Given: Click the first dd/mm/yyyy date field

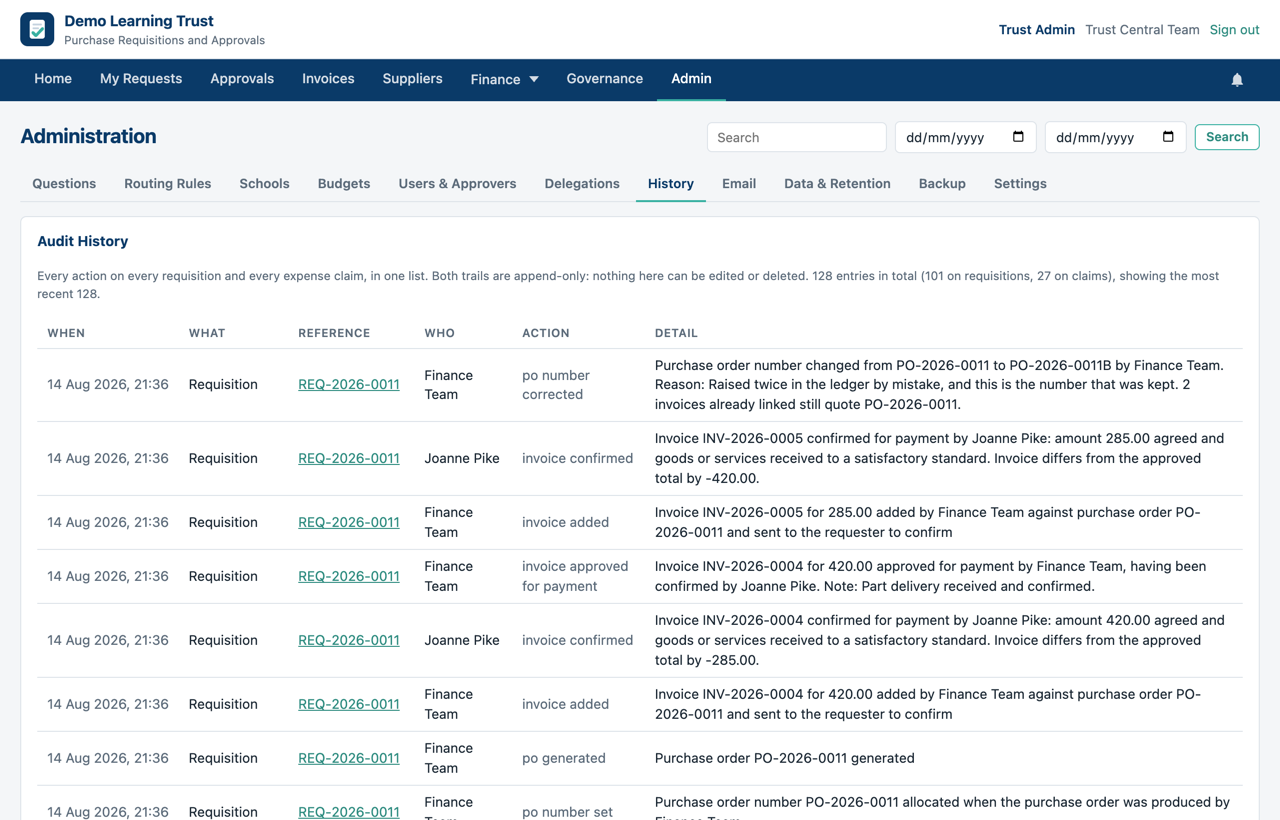Looking at the screenshot, I should coord(965,137).
